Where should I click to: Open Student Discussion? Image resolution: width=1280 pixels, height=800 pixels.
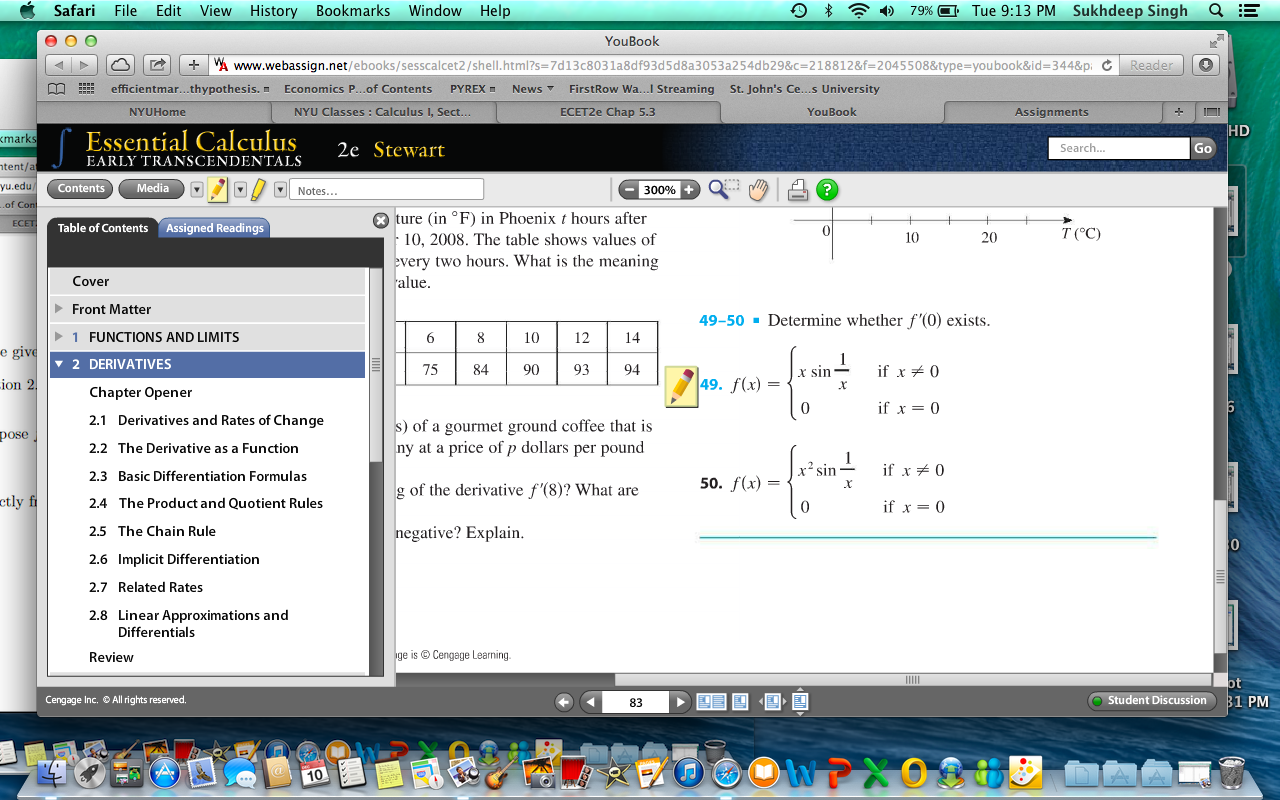click(x=1152, y=701)
